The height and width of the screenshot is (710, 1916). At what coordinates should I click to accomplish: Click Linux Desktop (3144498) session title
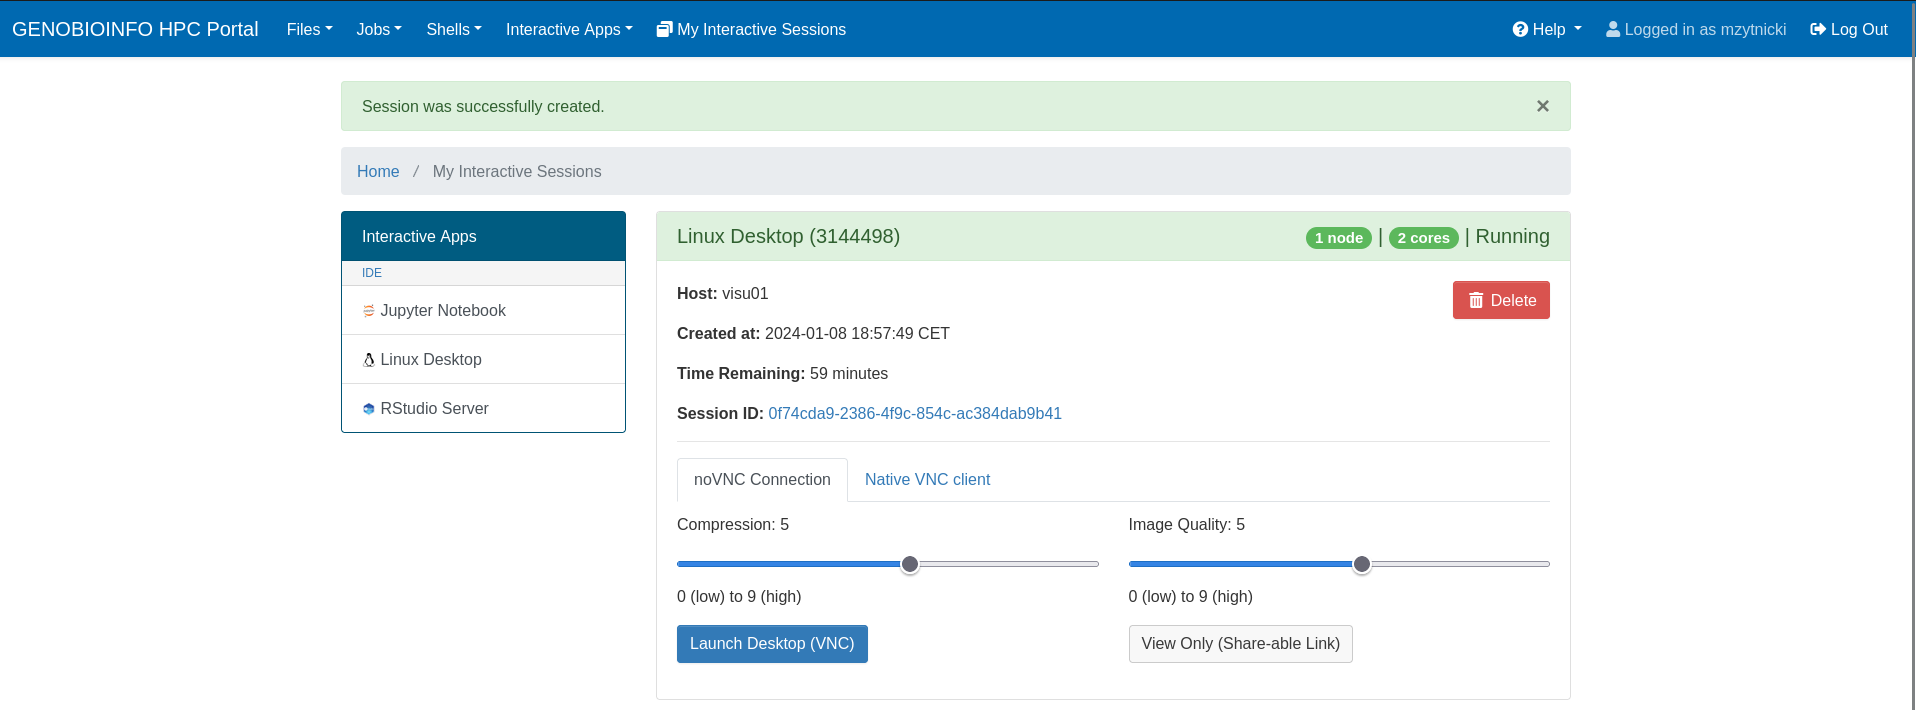coord(788,237)
